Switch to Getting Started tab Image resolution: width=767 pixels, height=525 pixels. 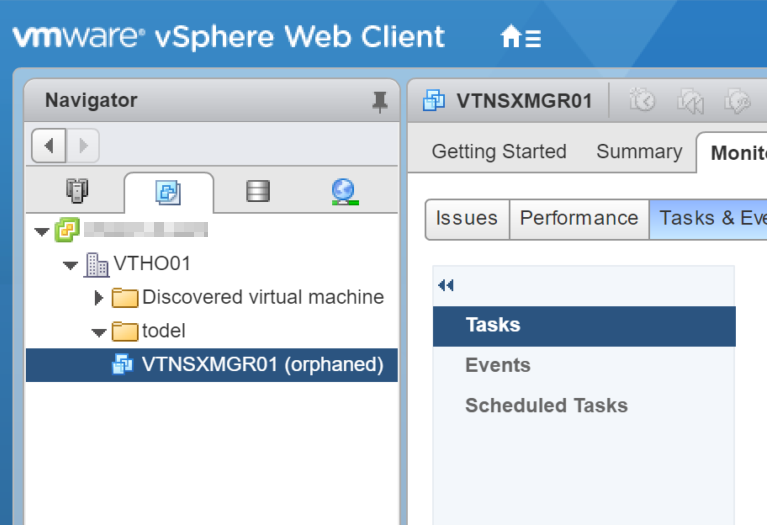(499, 152)
